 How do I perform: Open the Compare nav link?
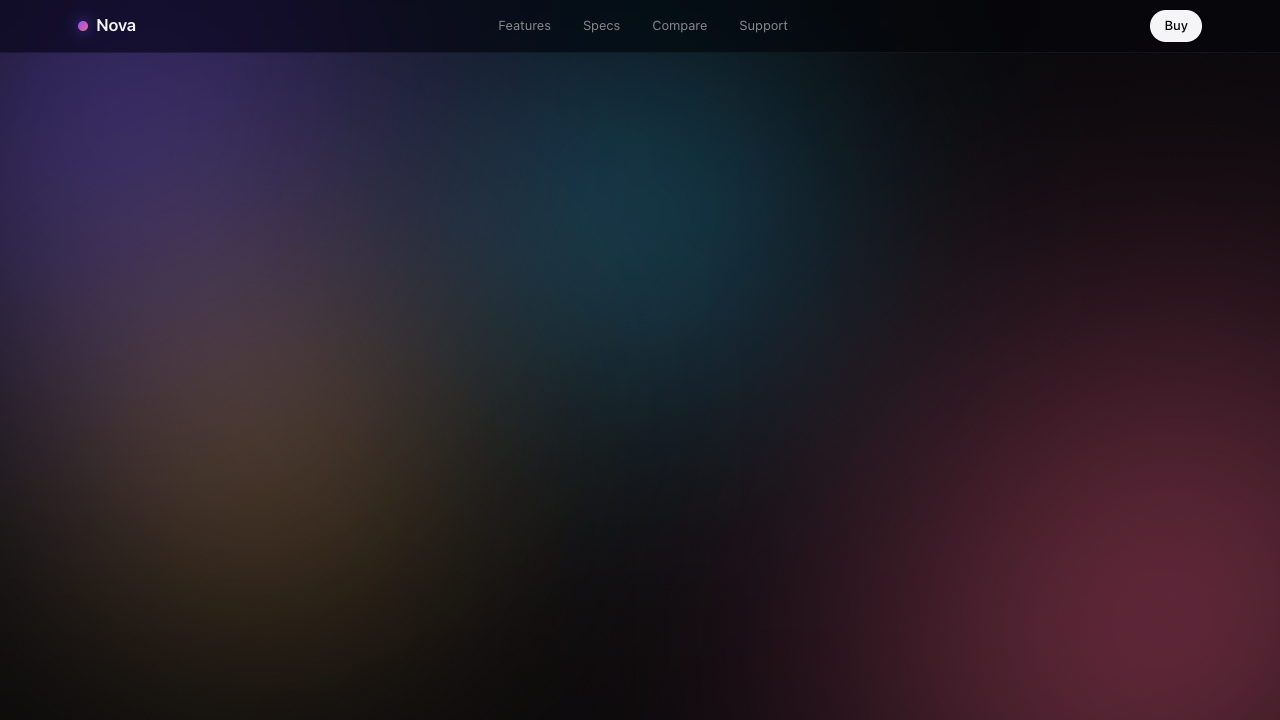679,26
